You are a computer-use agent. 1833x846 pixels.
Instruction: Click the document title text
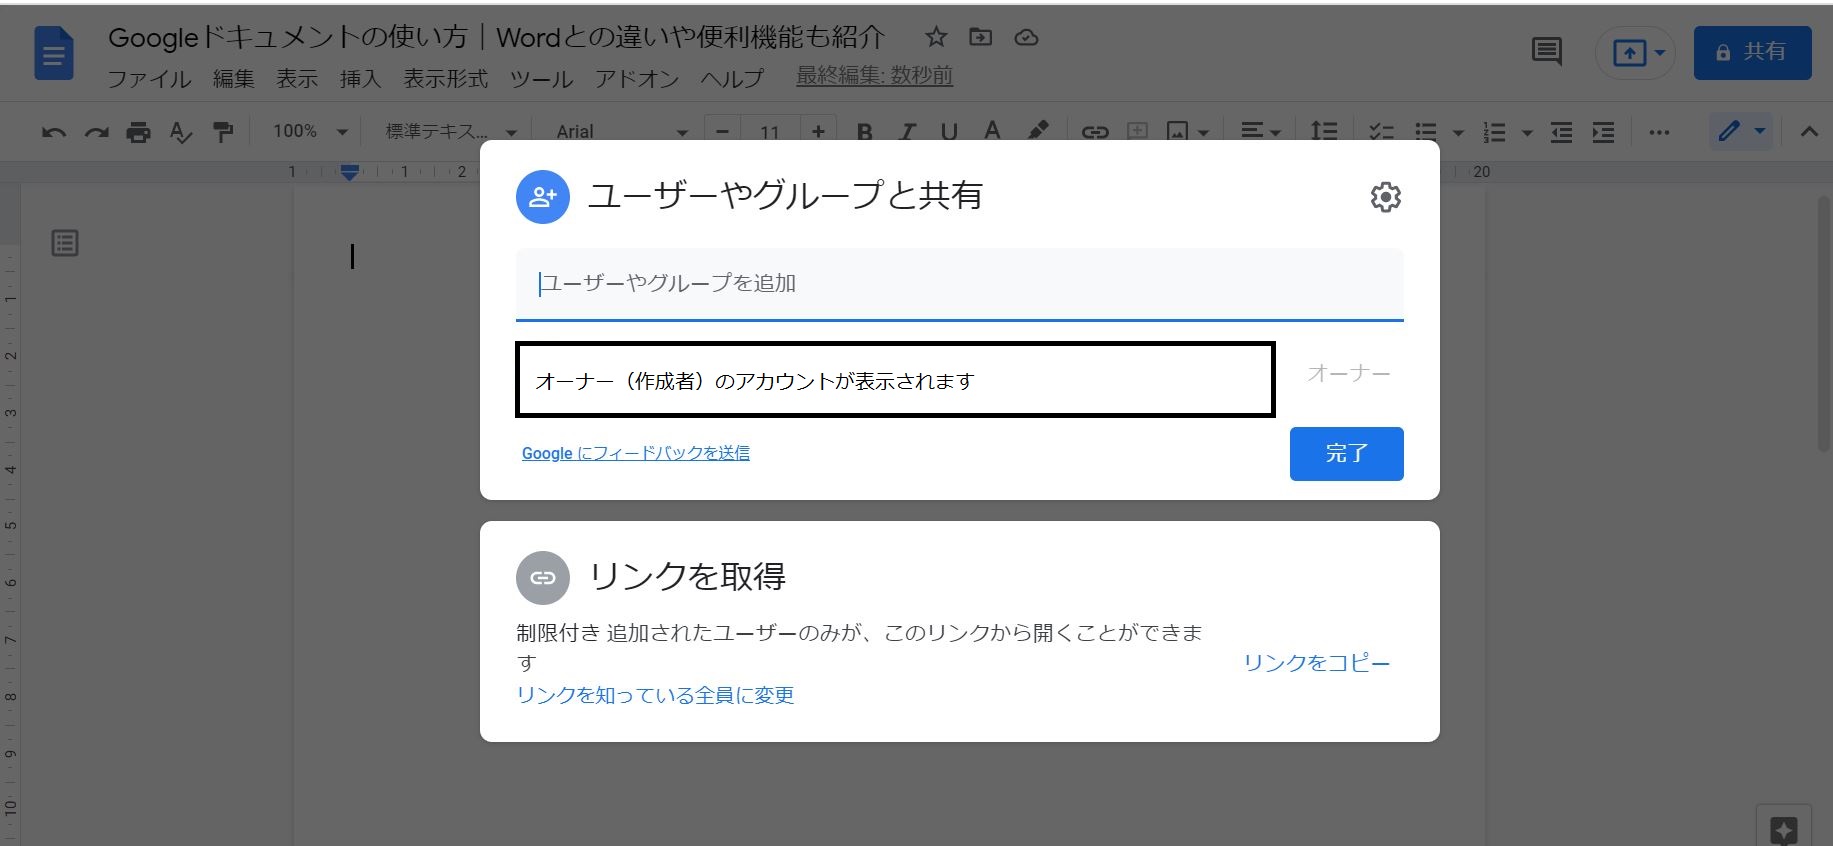pos(497,37)
